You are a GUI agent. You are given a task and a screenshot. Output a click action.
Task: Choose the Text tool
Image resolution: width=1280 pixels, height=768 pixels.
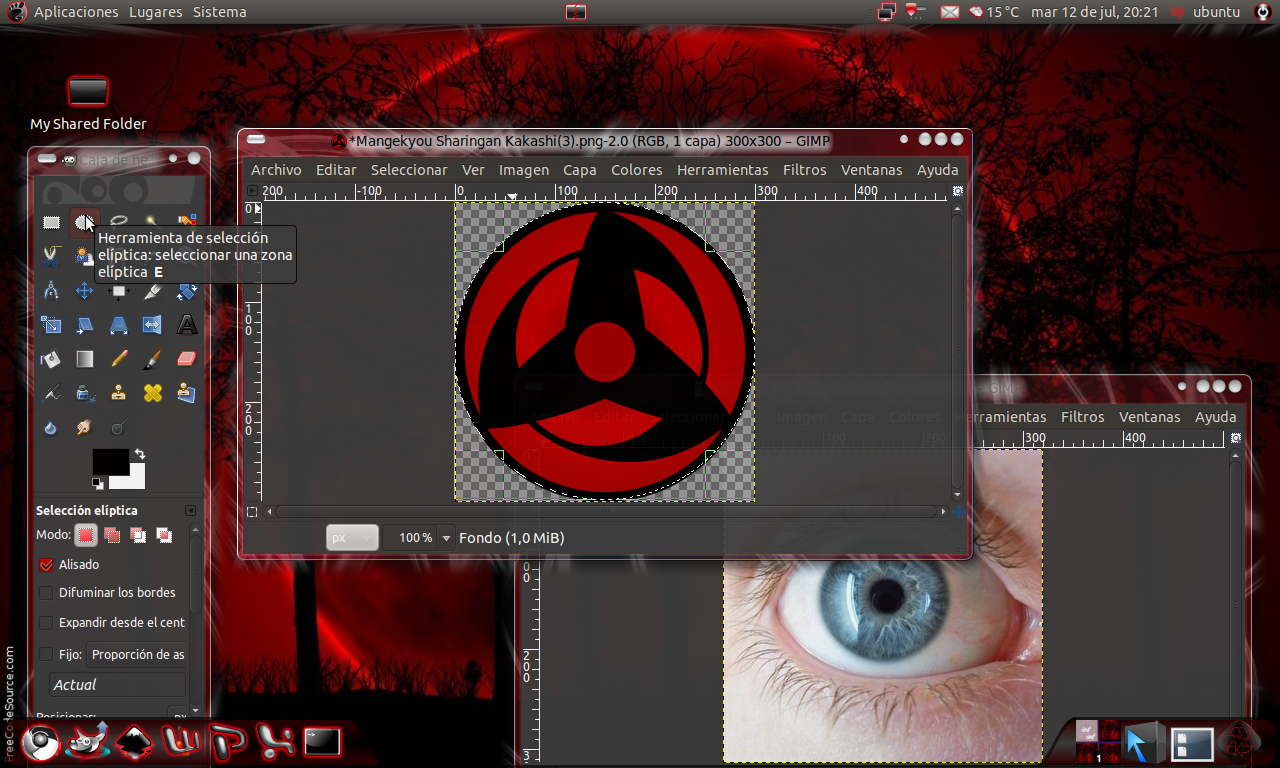187,325
